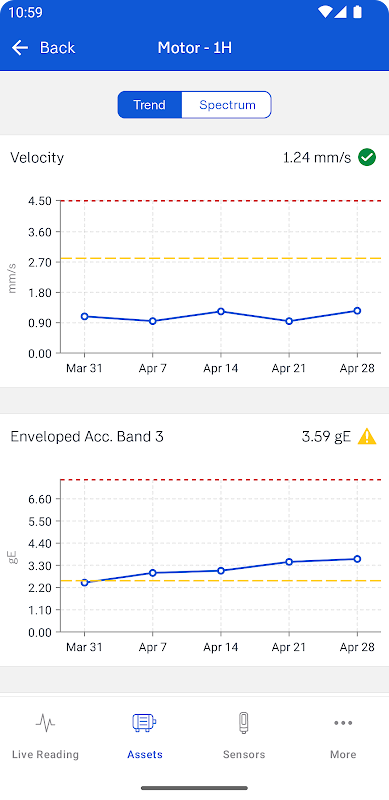Tap the back arrow icon
The image size is (389, 800).
pos(20,48)
